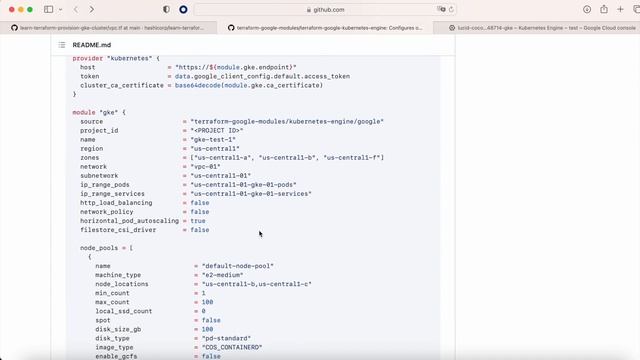Click the "<PROJECT ID>" value
This screenshot has width=640, height=360.
point(217,131)
